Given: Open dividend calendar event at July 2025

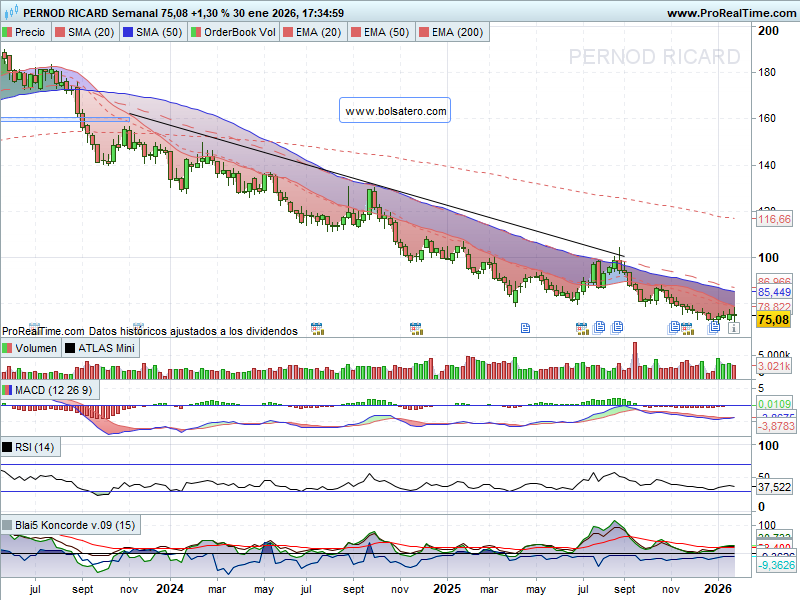Looking at the screenshot, I should pos(582,329).
